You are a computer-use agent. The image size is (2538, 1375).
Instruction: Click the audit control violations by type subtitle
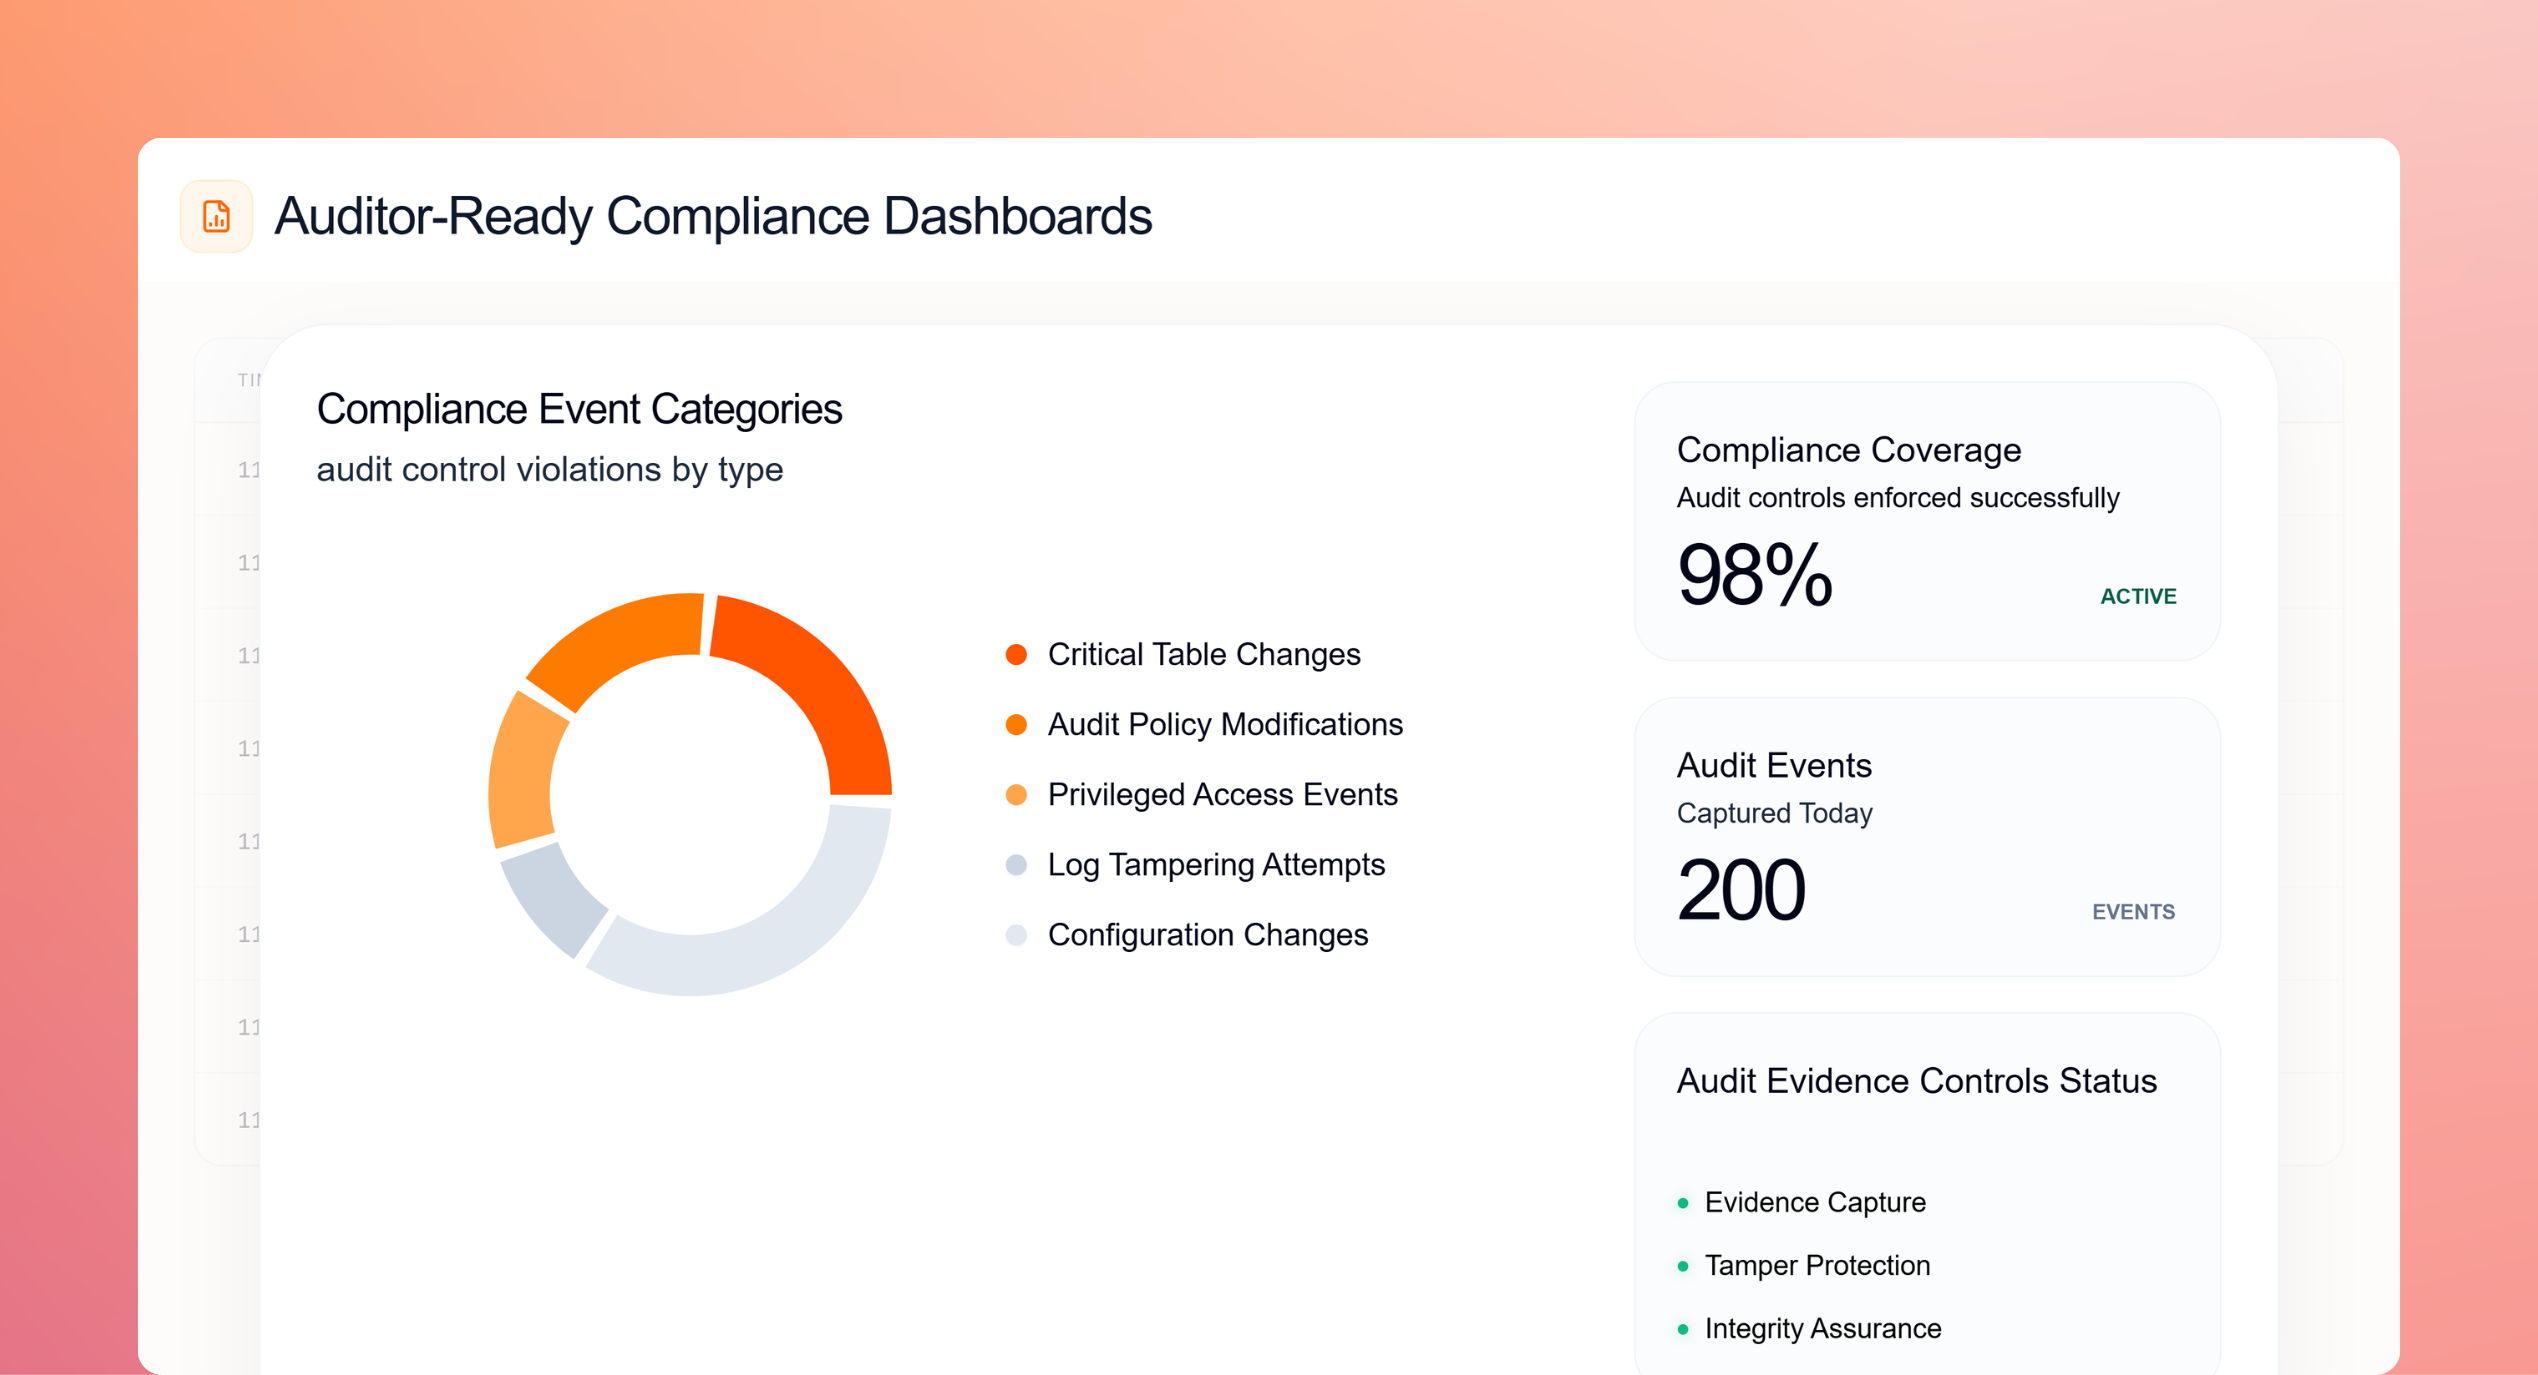(x=550, y=469)
